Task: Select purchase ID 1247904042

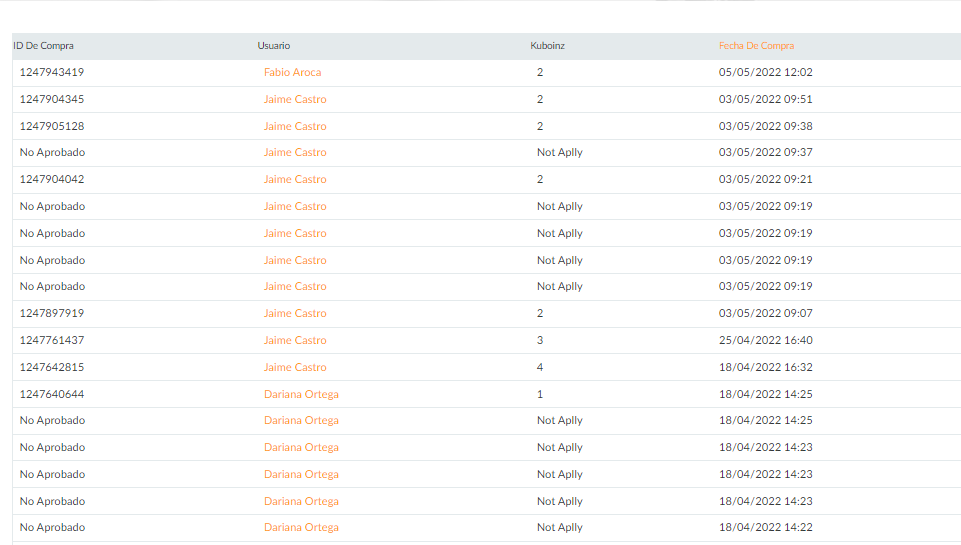Action: (51, 180)
